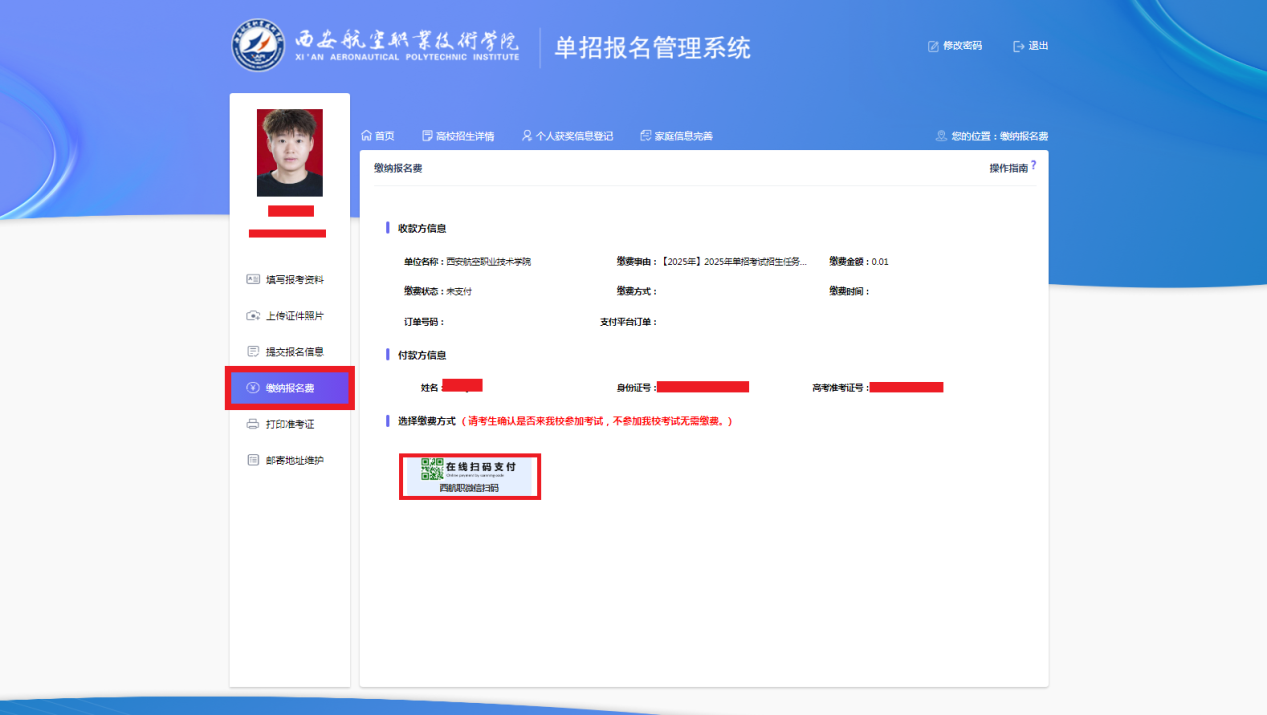Open 填写报考资料 in the sidebar
Image resolution: width=1267 pixels, height=715 pixels.
(294, 280)
